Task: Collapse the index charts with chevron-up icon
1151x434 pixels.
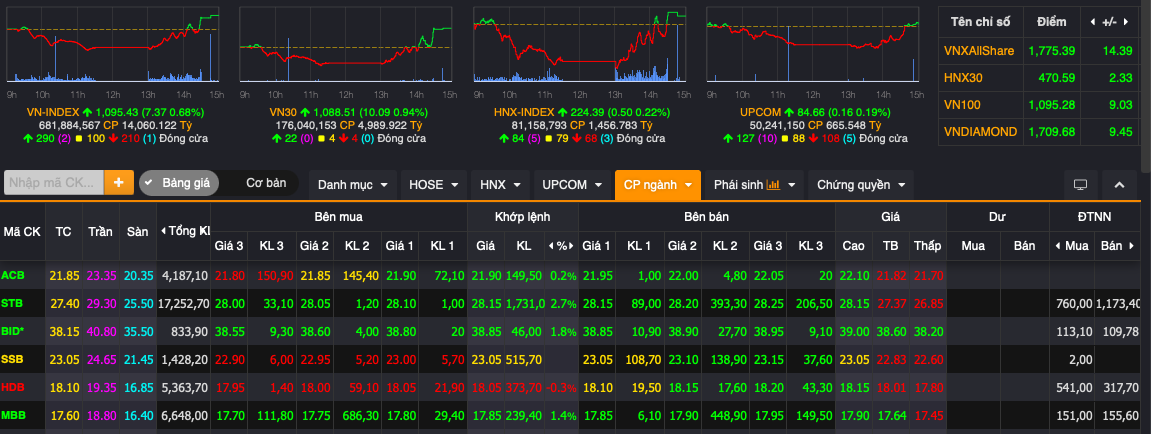Action: pyautogui.click(x=1119, y=184)
